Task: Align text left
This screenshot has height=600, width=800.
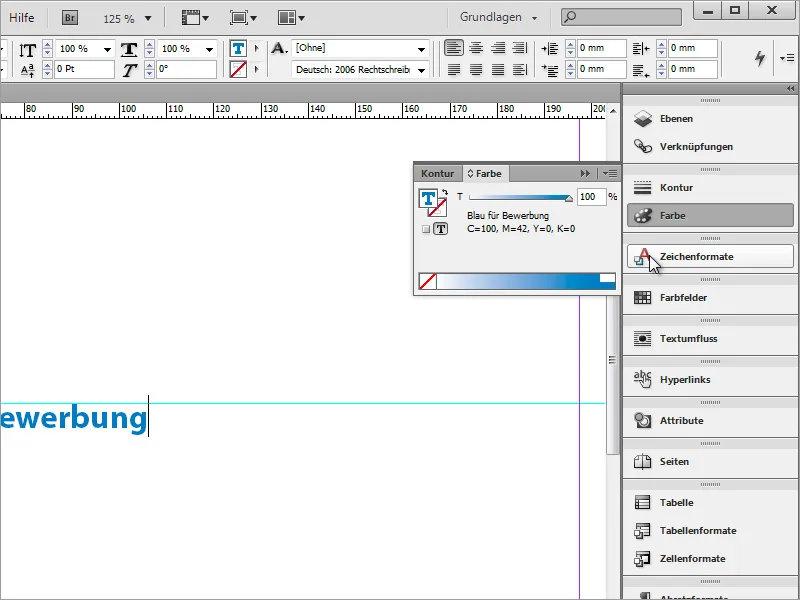Action: pyautogui.click(x=454, y=48)
